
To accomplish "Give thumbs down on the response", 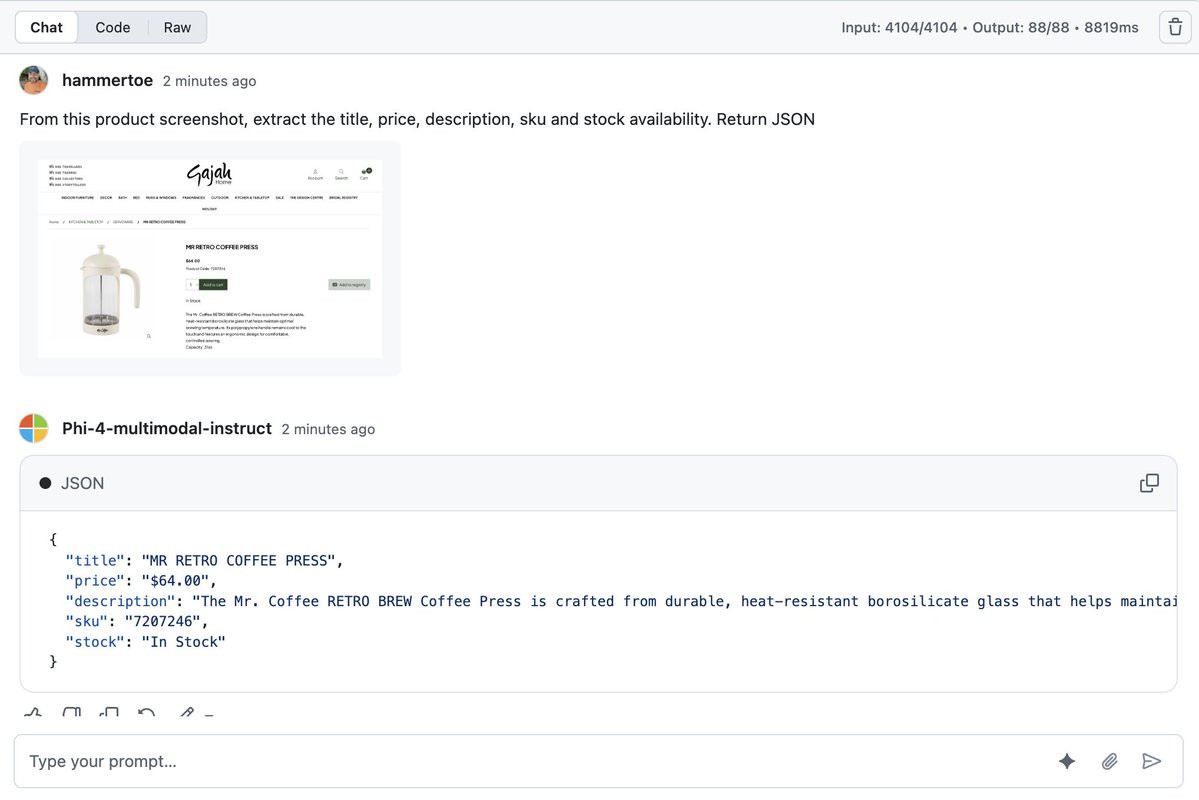I will pos(71,713).
